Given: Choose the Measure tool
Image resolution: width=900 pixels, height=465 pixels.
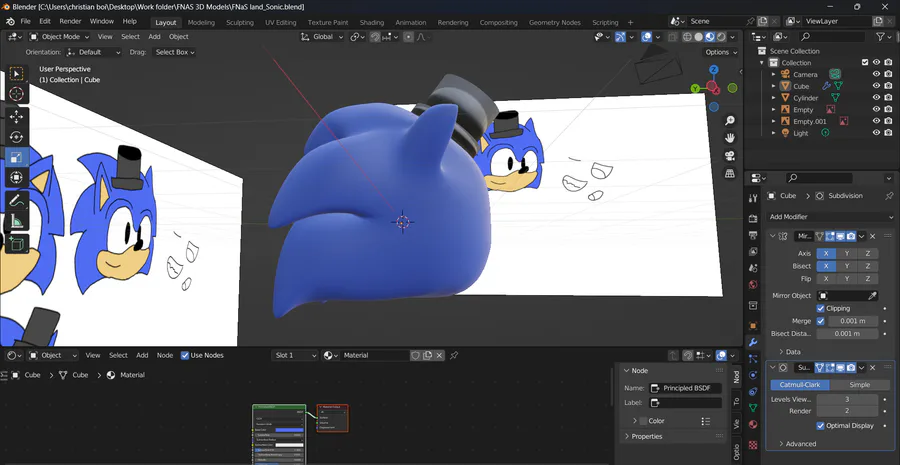Looking at the screenshot, I should point(16,221).
